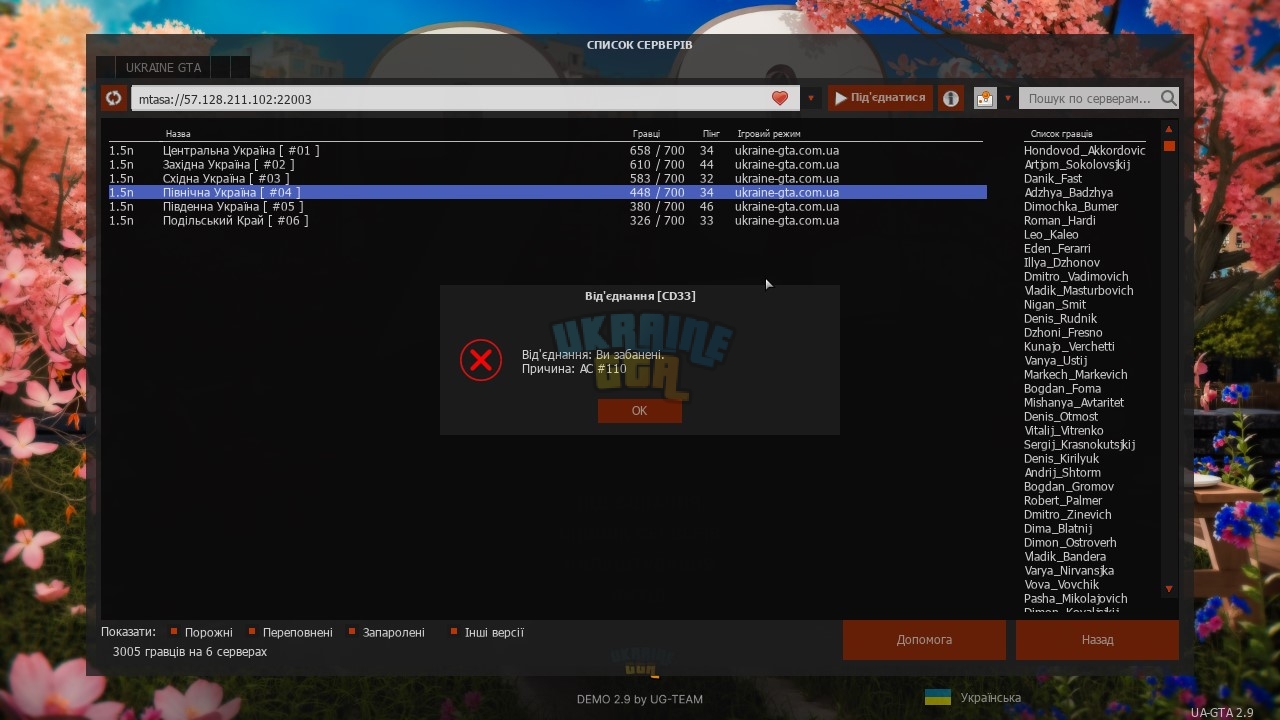The image size is (1280, 720).
Task: Select the Українська language option
Action: click(990, 698)
